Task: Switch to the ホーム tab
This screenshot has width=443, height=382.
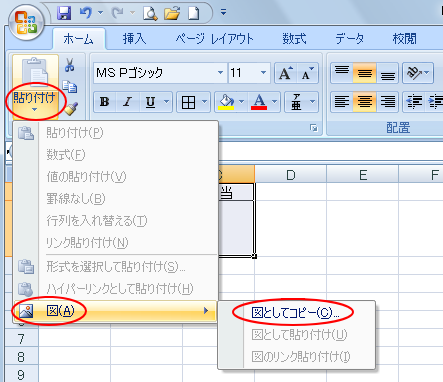Action: [x=79, y=39]
